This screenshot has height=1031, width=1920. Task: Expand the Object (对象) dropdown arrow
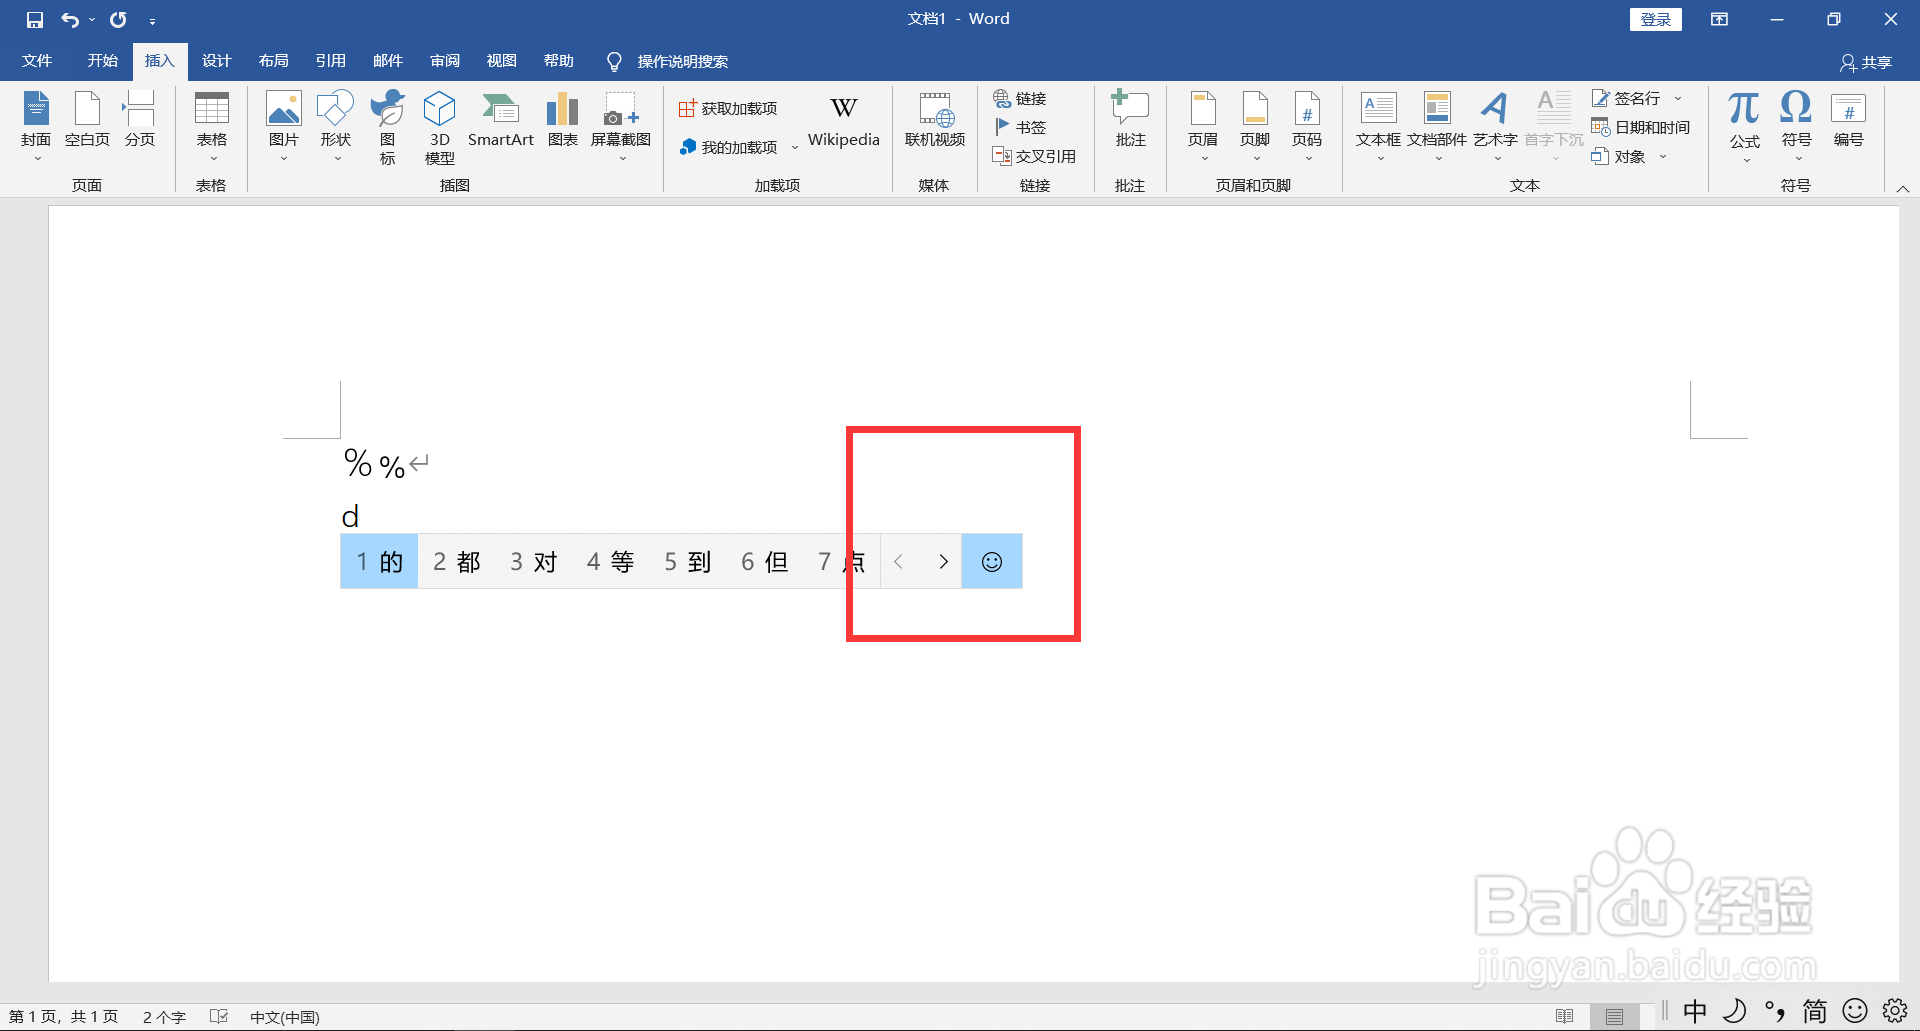click(1663, 156)
